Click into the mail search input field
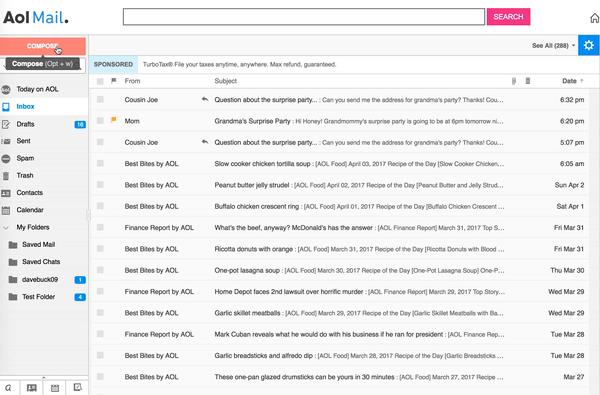 coord(303,17)
